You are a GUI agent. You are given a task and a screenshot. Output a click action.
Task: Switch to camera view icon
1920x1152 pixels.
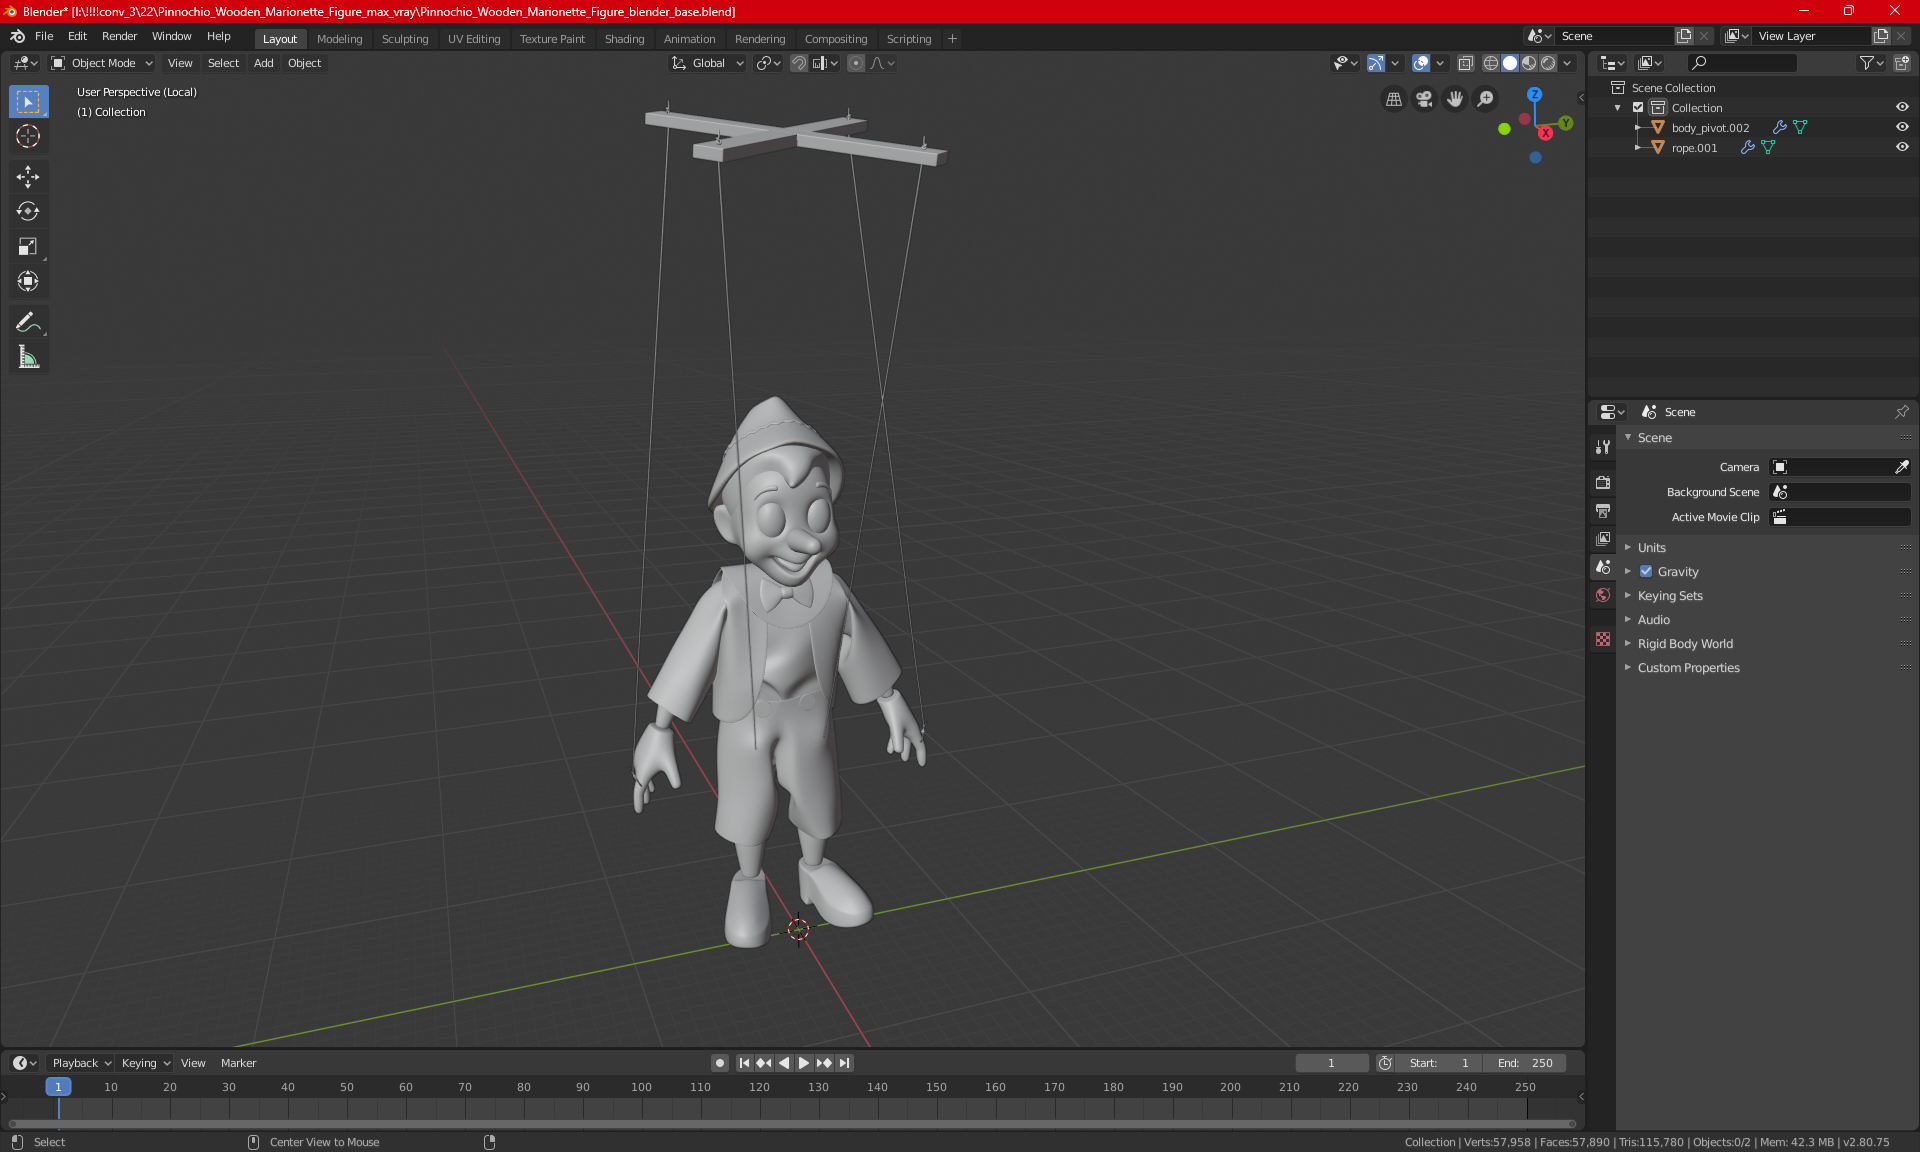(x=1424, y=99)
